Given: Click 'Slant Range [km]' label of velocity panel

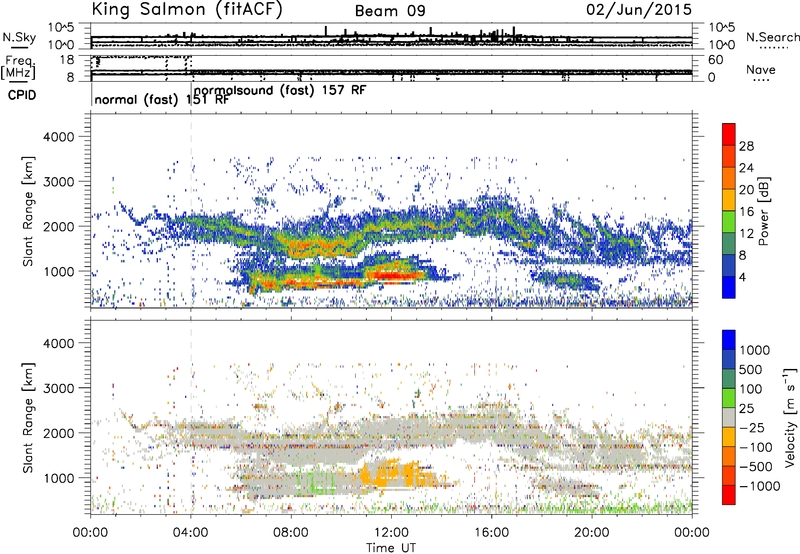Looking at the screenshot, I should (28, 418).
